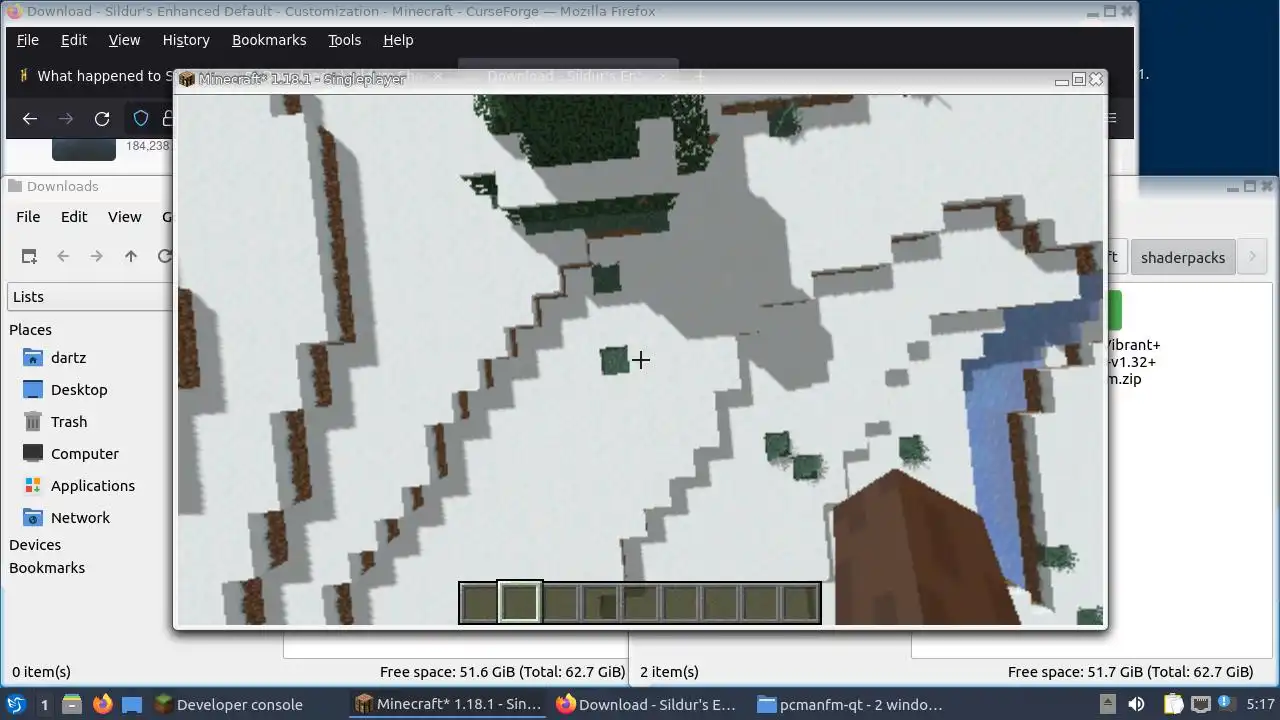Screen dimensions: 1280x720
Task: Click '0 item(s)' status bar text
Action: coord(41,672)
